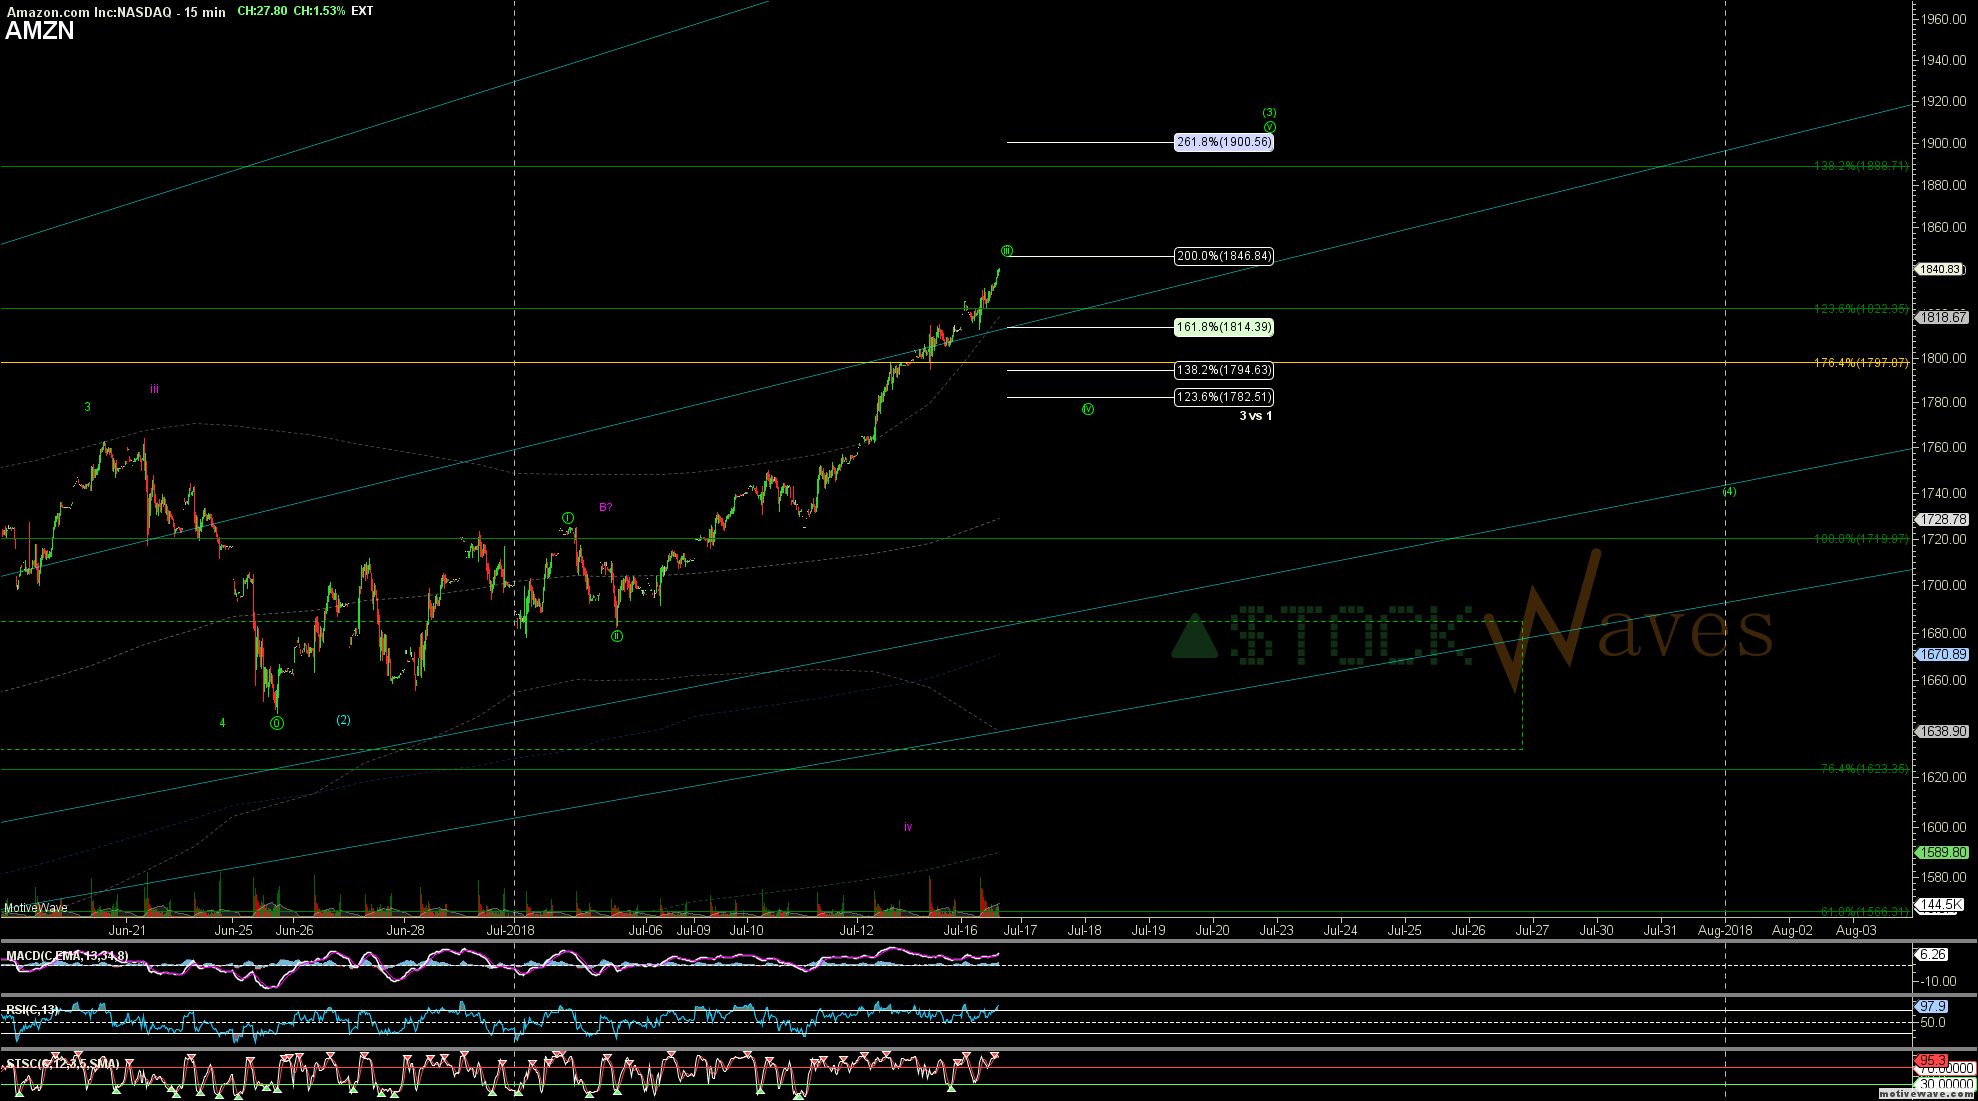
Task: Click the 1728.78 price tag
Action: 1941,519
